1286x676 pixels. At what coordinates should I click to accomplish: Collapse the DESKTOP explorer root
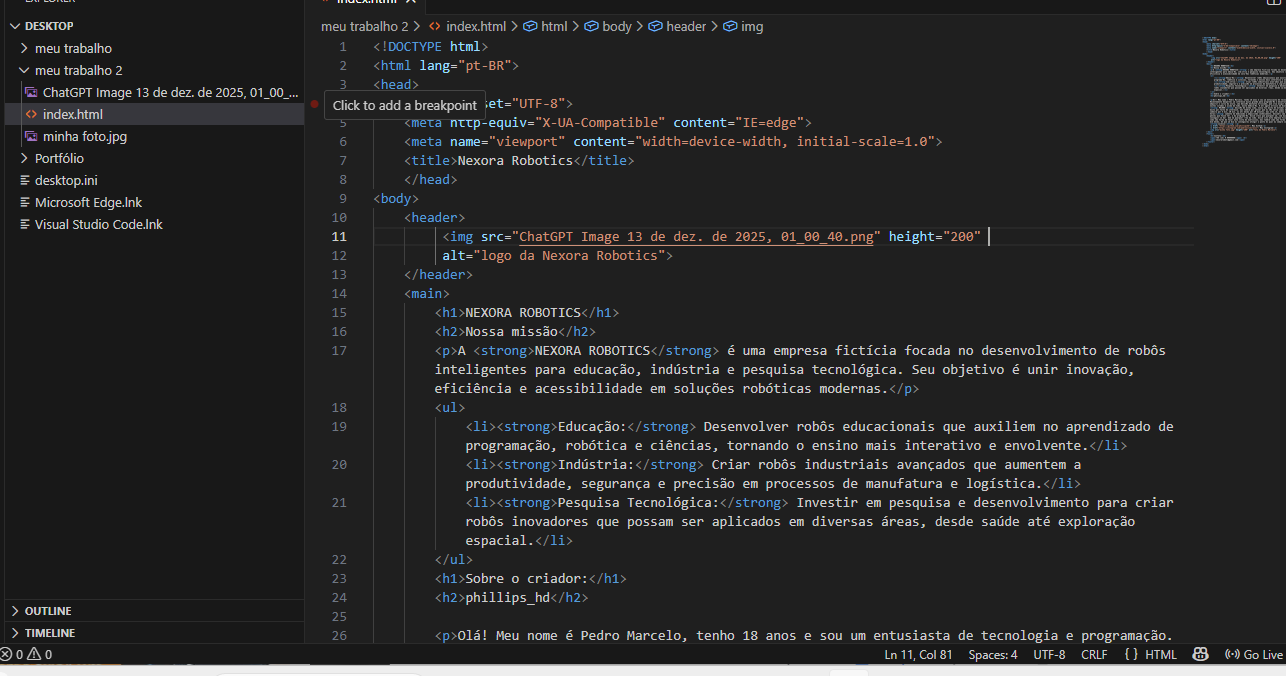click(48, 26)
